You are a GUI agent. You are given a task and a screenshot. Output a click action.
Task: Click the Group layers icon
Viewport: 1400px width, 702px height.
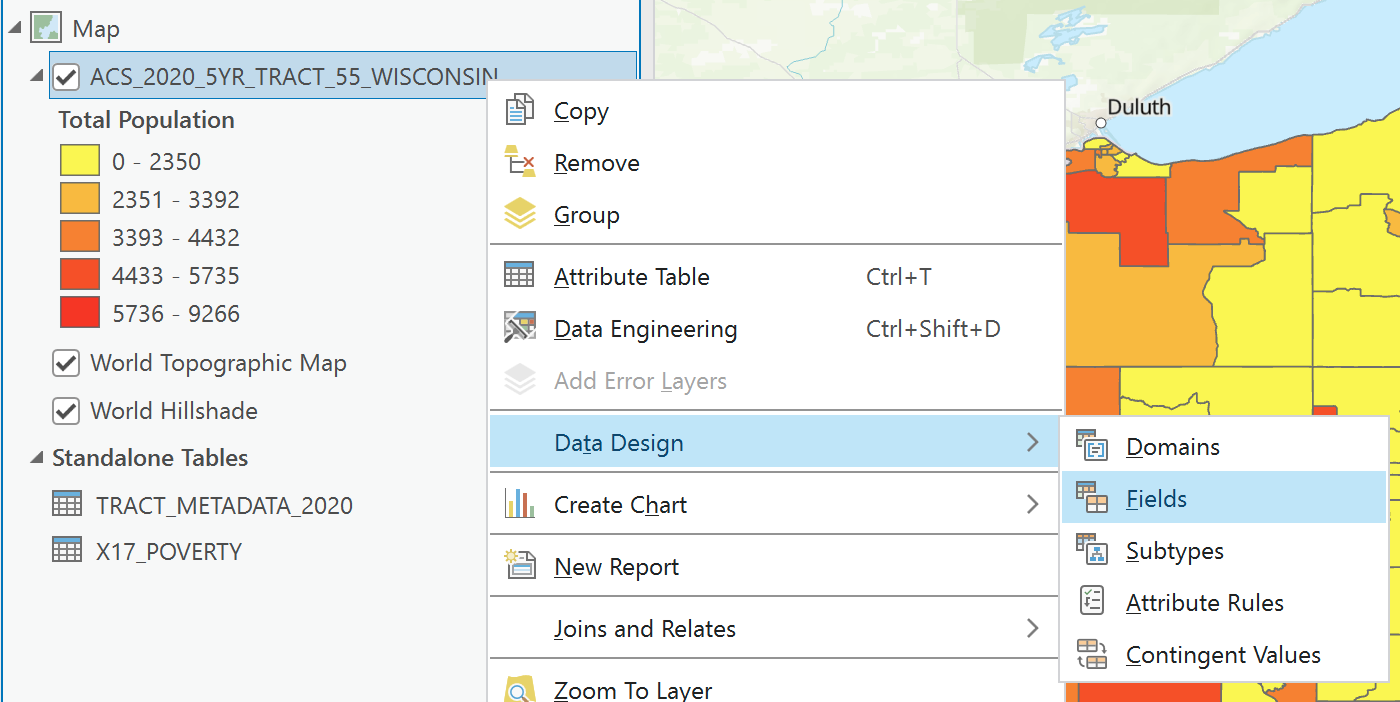pyautogui.click(x=520, y=214)
